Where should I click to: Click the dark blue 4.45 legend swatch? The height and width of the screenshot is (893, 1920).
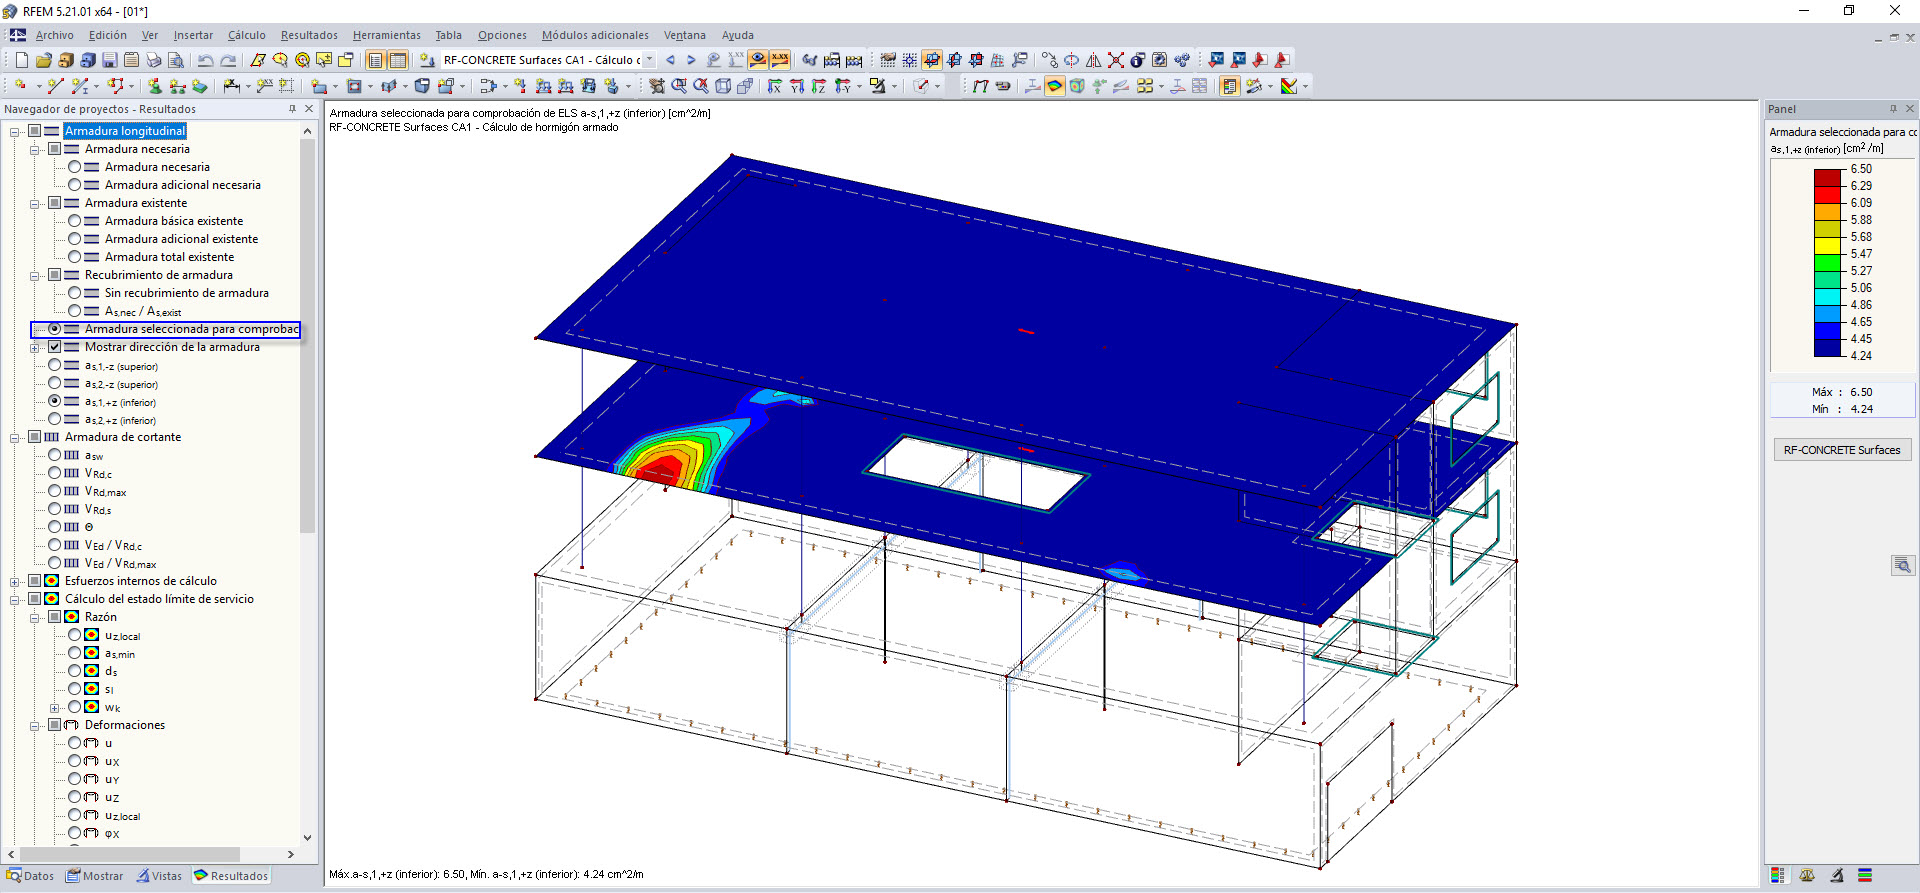click(1828, 347)
